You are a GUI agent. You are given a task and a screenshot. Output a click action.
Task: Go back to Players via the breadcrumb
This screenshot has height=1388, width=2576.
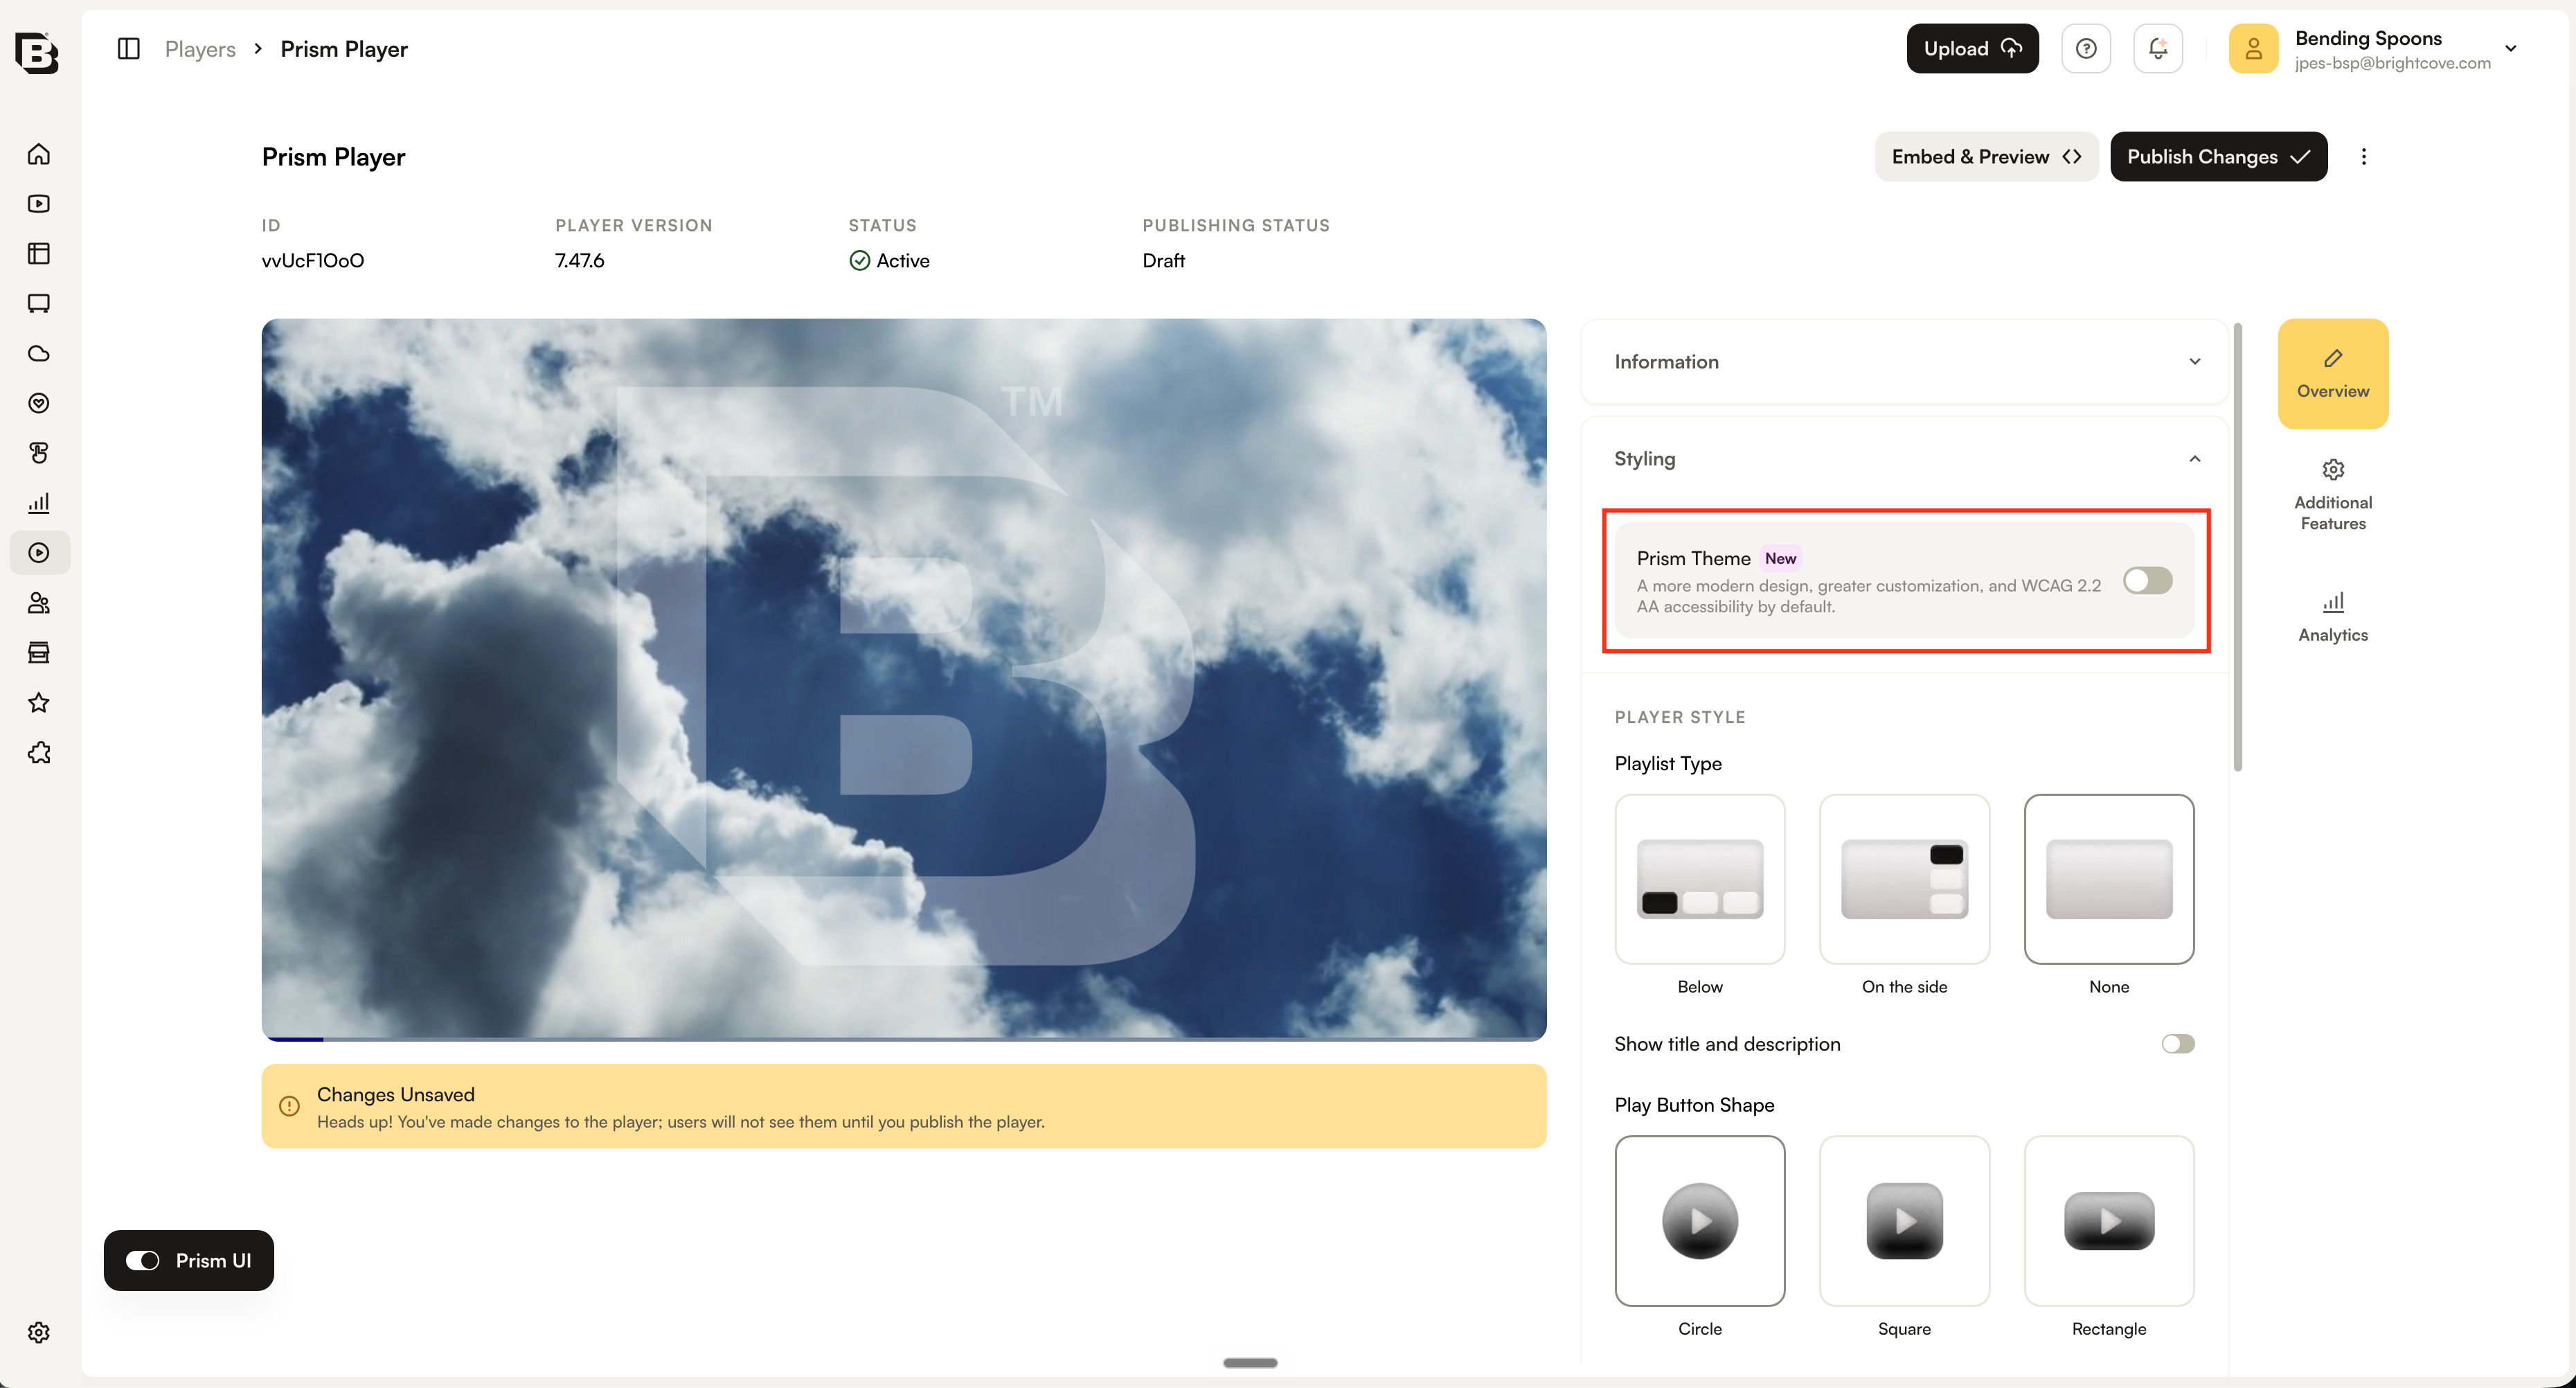click(200, 49)
